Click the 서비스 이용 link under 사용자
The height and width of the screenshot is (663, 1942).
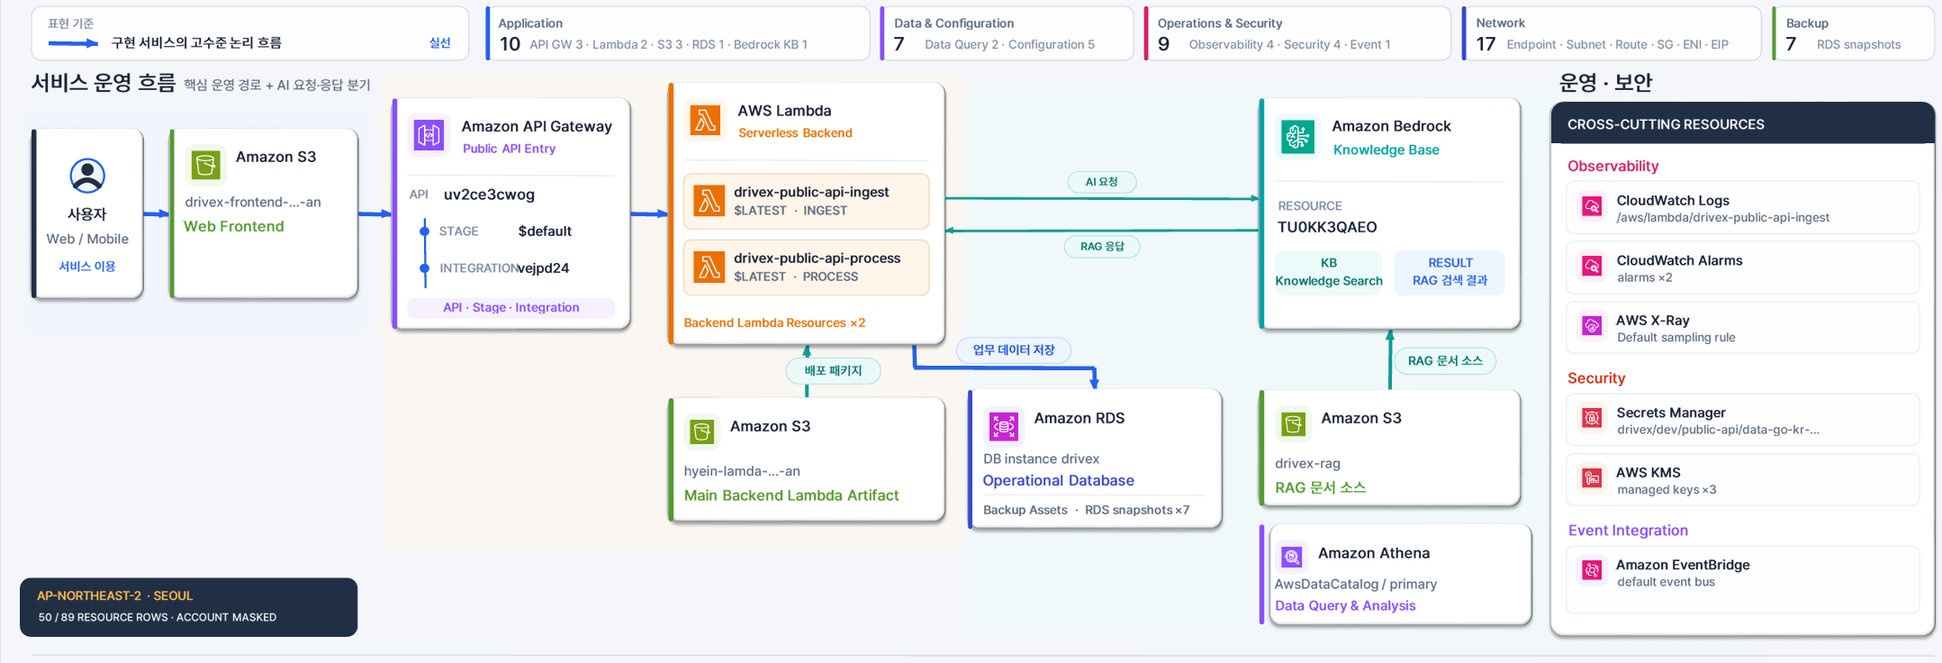(87, 266)
